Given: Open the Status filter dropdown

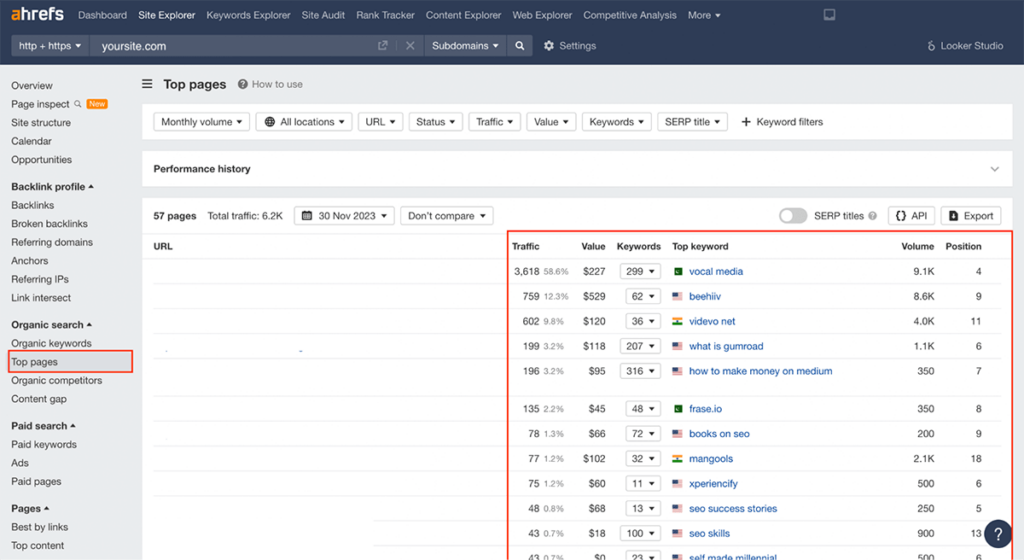Looking at the screenshot, I should click(x=436, y=122).
